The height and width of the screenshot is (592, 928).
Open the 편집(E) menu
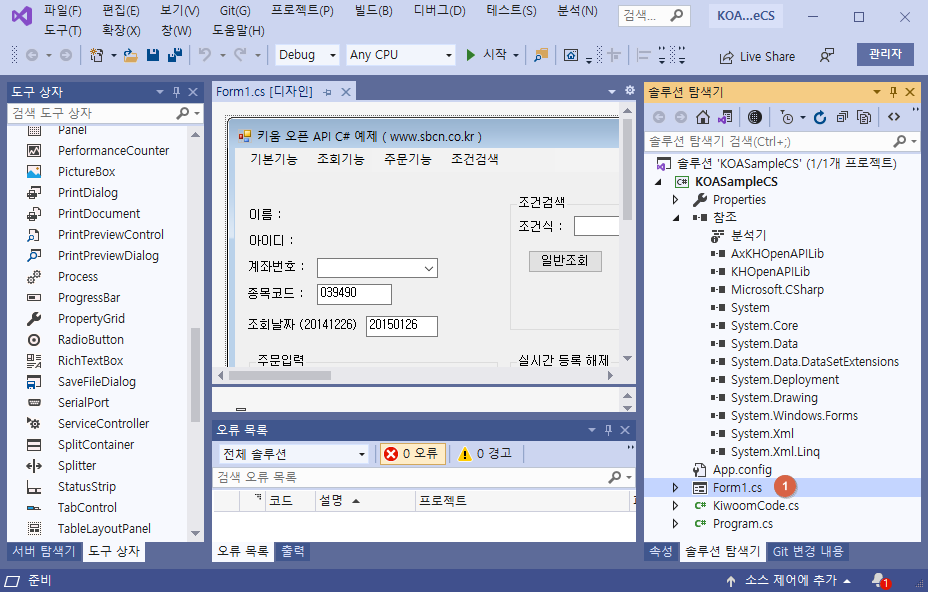pyautogui.click(x=121, y=11)
